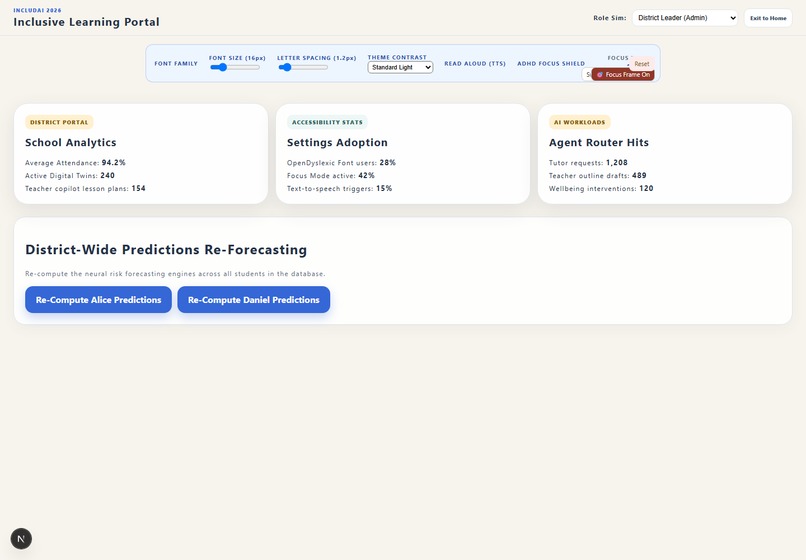Click the INCLUDAI 2026 label

37,10
